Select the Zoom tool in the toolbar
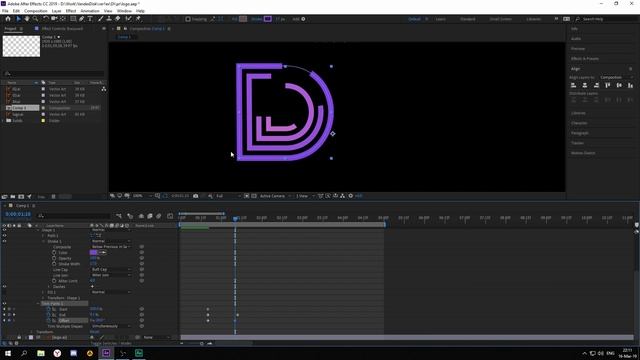 [36, 19]
